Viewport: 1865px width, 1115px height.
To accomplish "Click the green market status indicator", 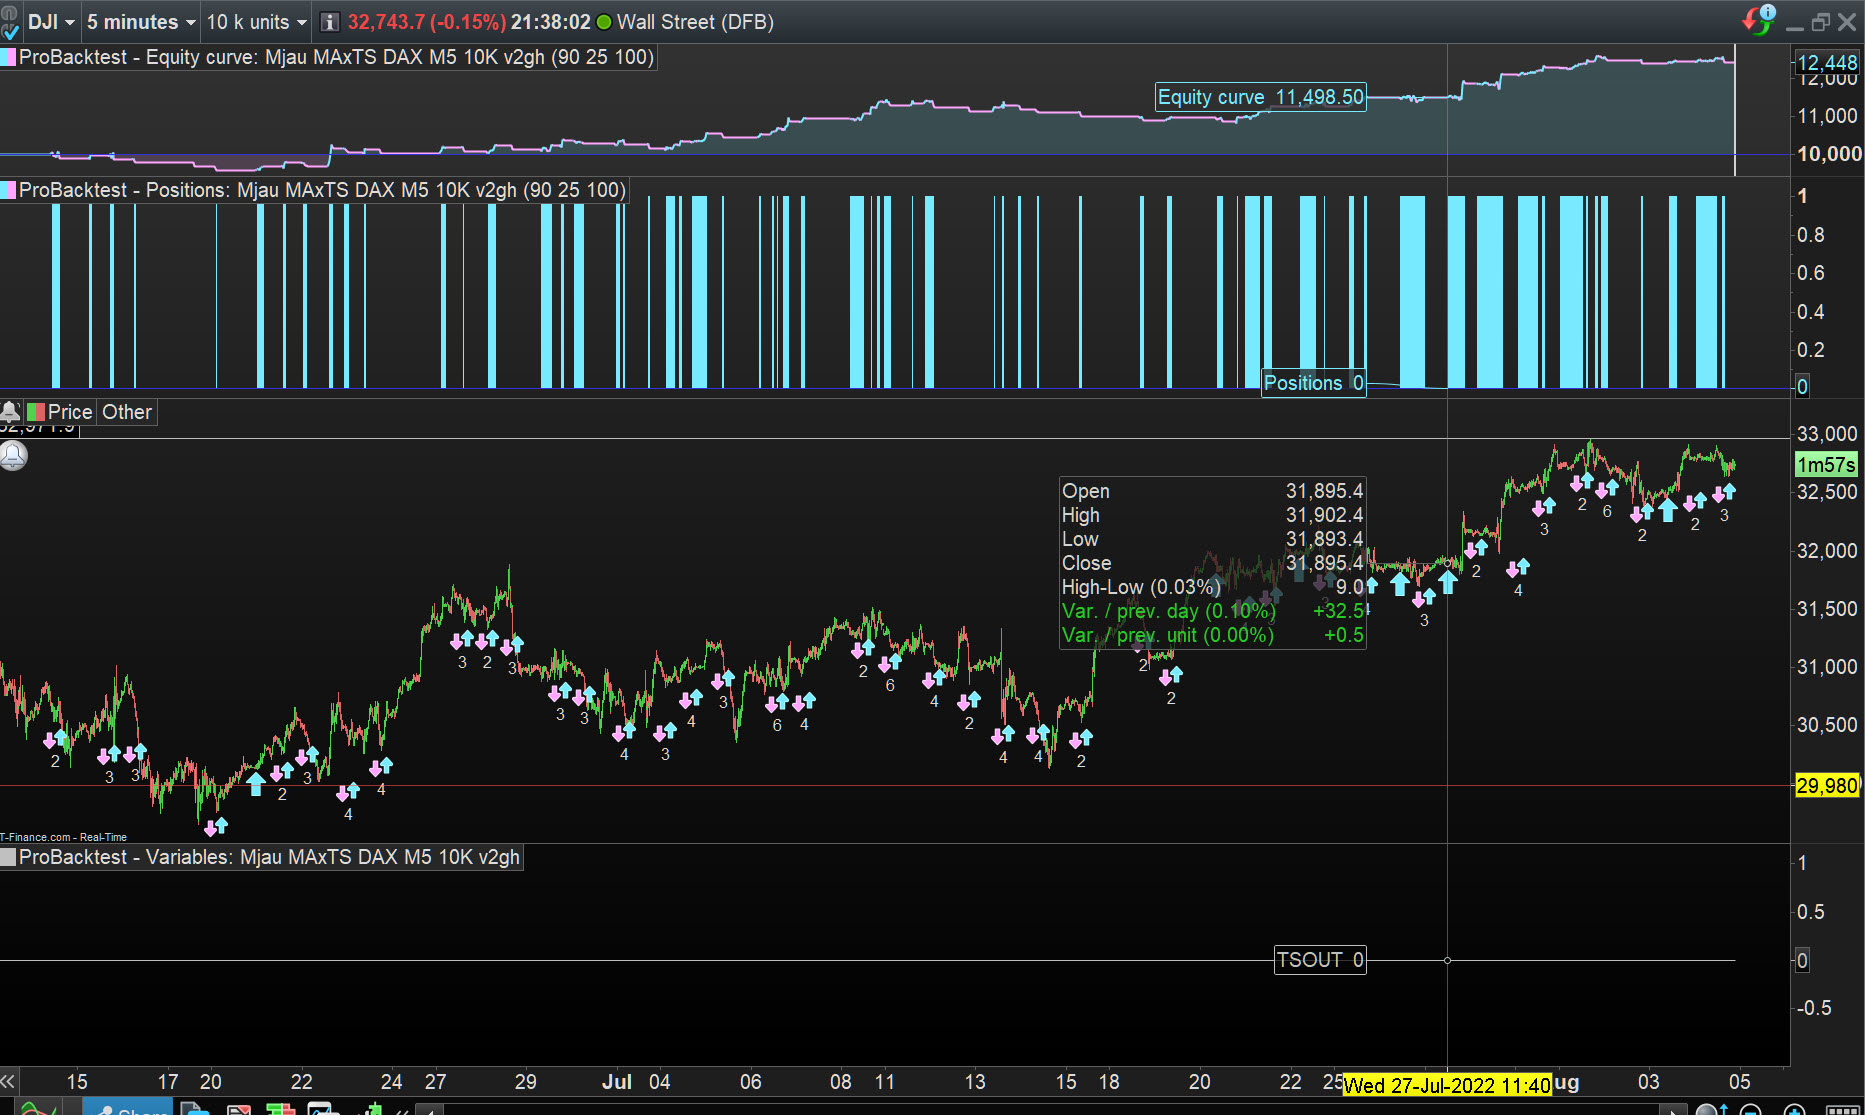I will (603, 22).
